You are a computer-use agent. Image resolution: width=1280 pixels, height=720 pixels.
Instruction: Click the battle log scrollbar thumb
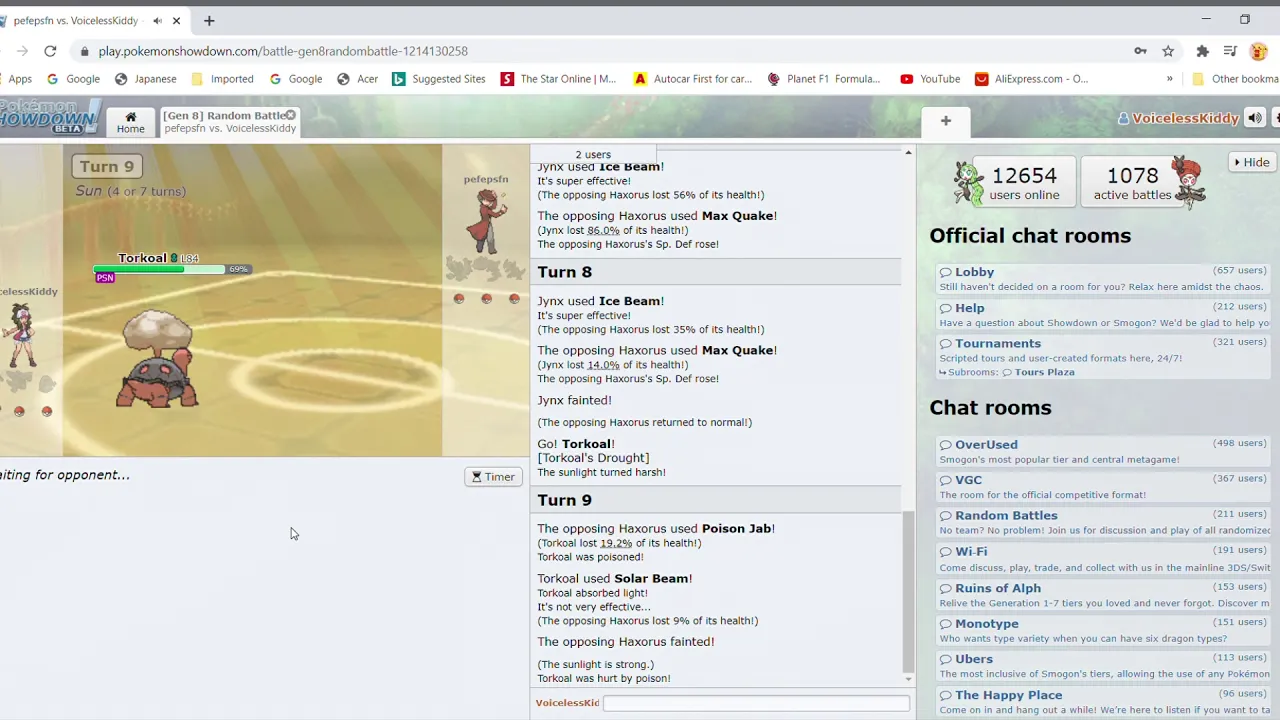point(908,592)
